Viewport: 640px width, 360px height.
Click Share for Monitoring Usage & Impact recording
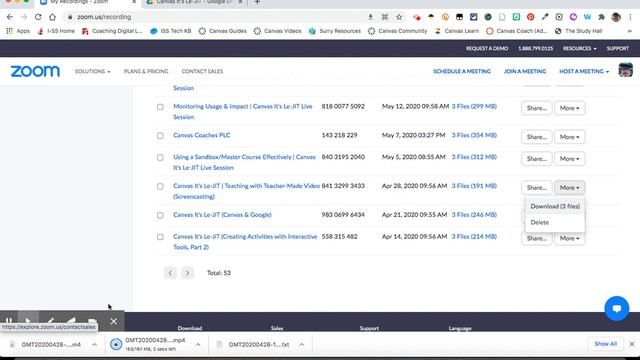point(536,108)
